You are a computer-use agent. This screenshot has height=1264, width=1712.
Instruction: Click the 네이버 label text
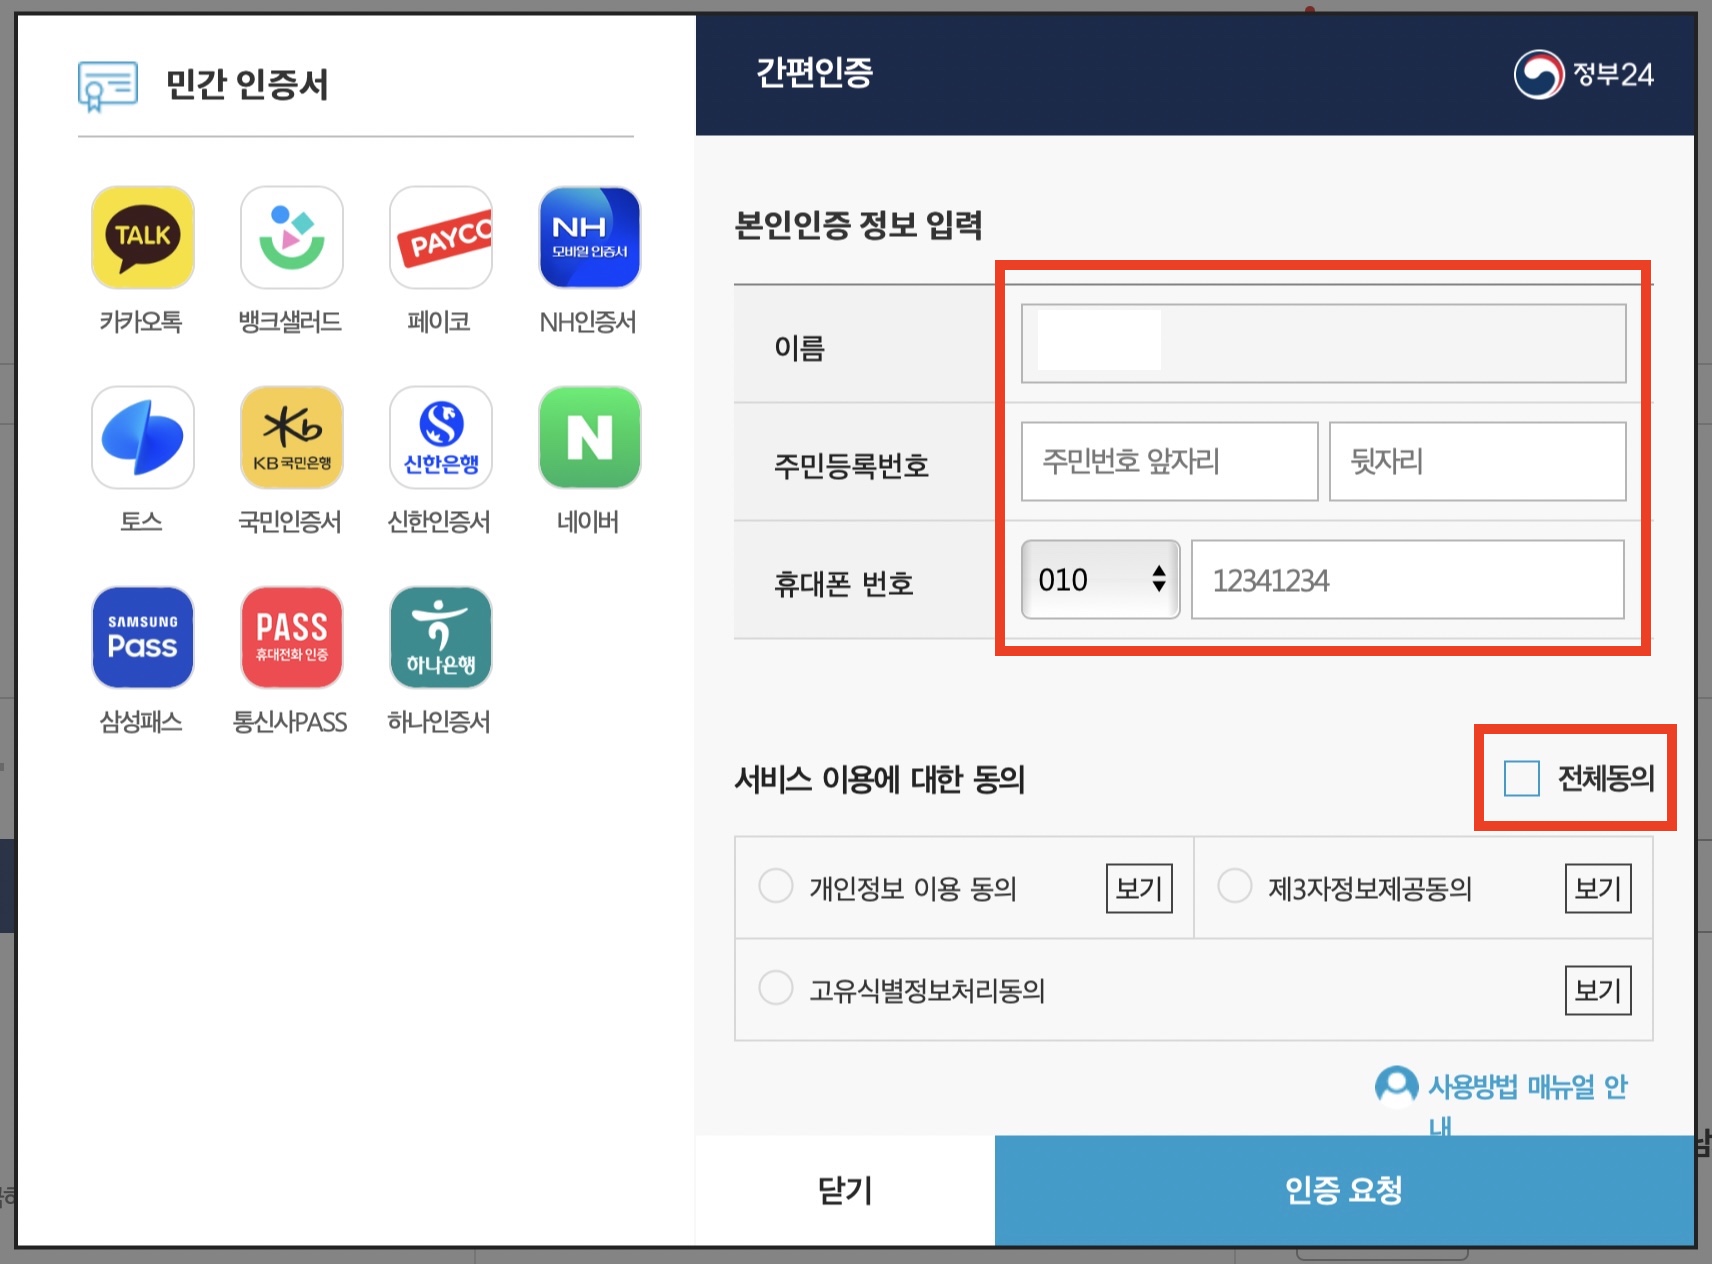pos(588,521)
